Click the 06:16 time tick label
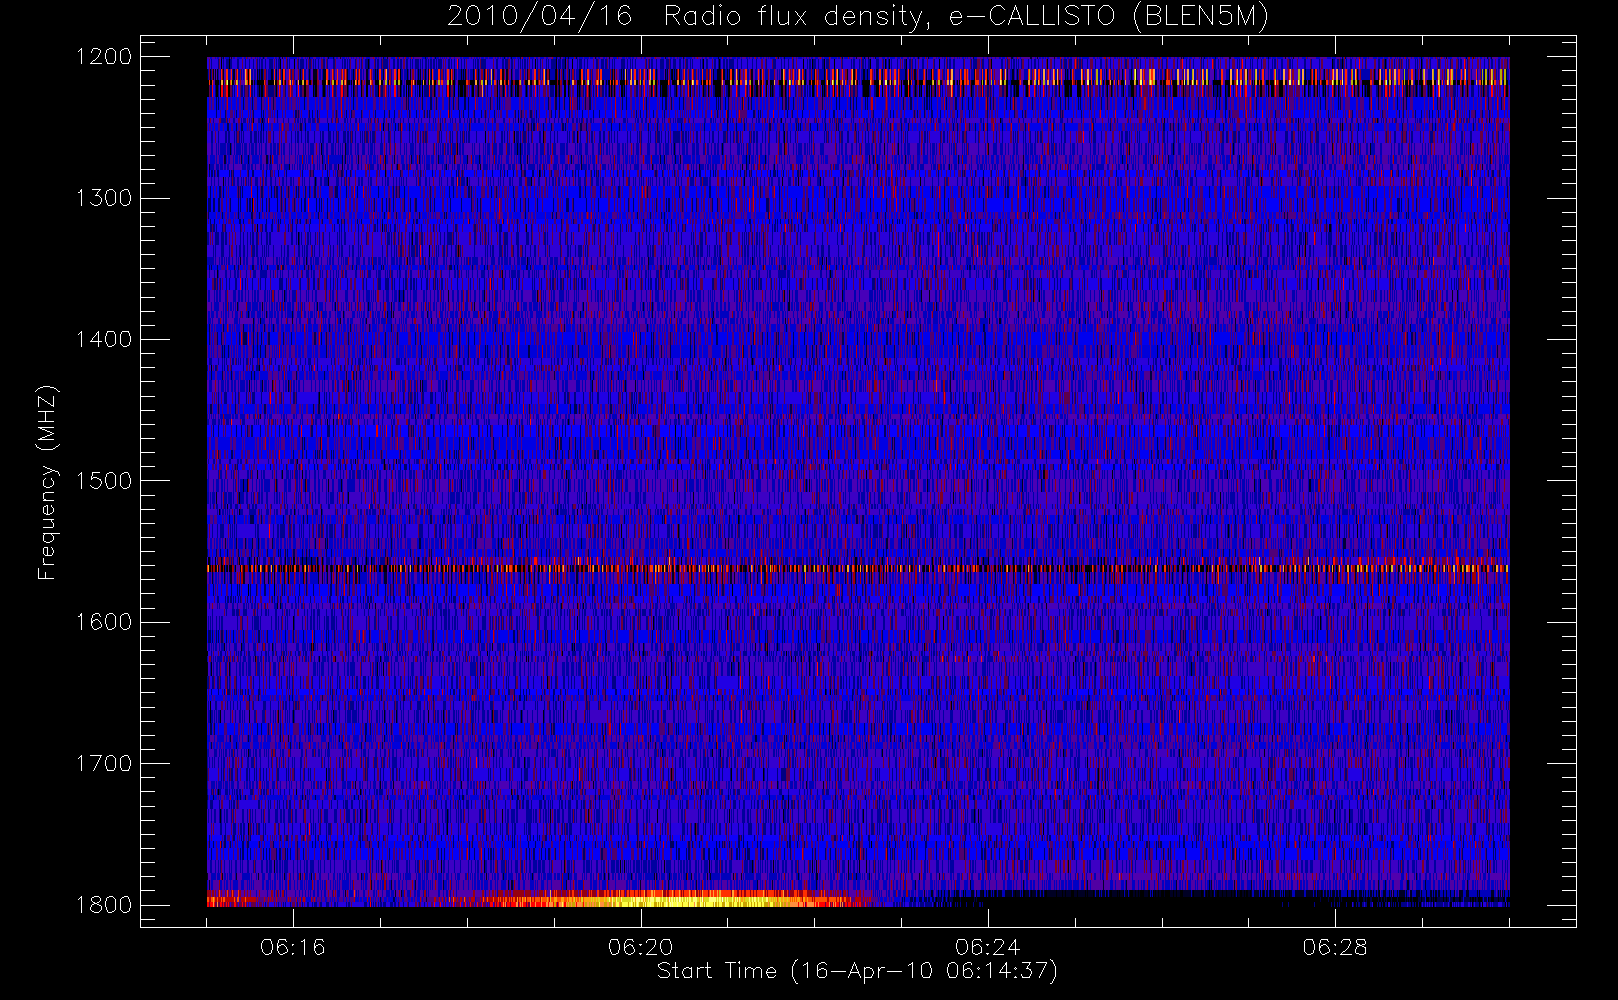The height and width of the screenshot is (1000, 1618). pos(293,947)
